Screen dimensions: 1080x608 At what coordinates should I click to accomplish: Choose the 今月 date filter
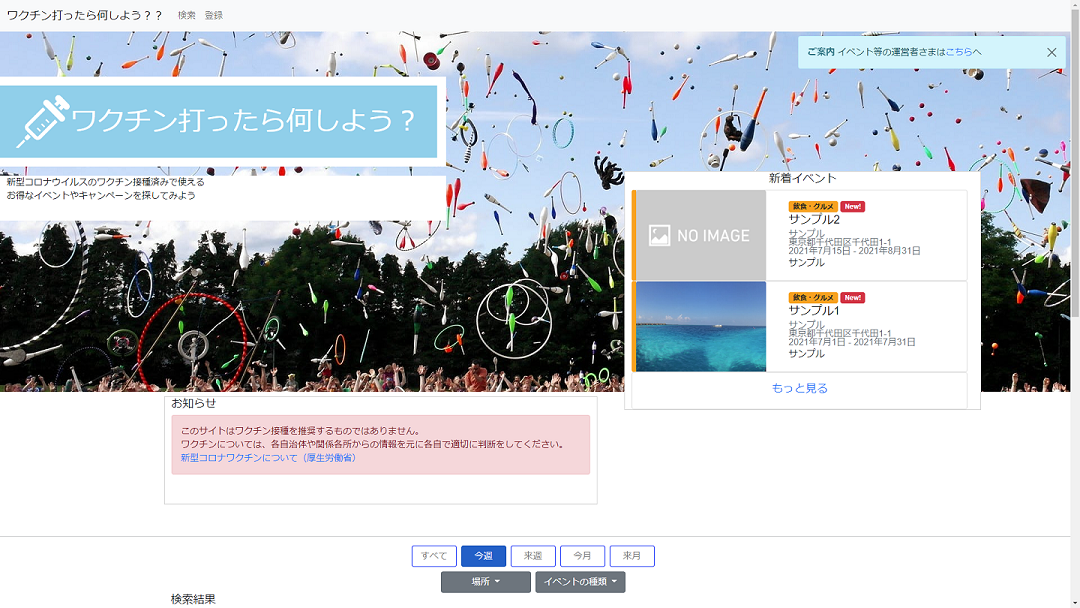[x=582, y=556]
